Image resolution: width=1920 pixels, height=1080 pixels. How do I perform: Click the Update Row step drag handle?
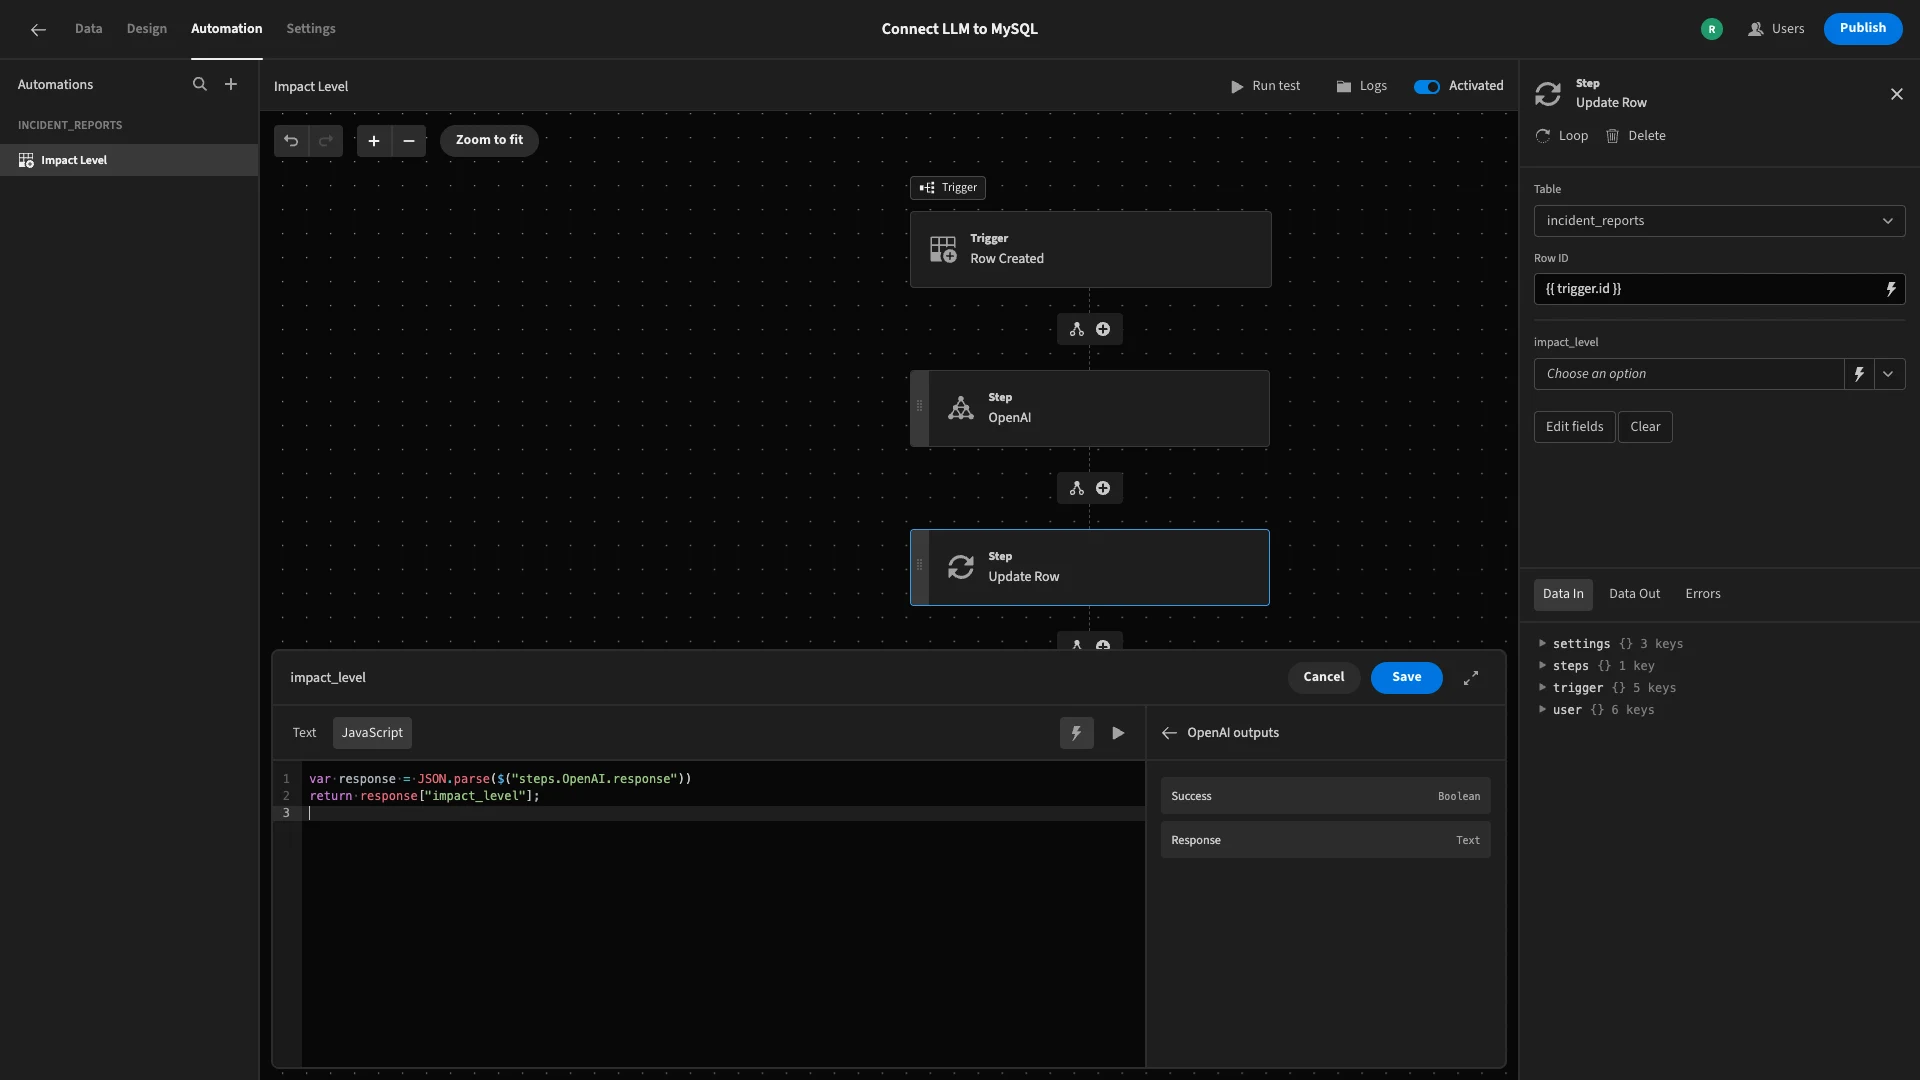coord(920,565)
